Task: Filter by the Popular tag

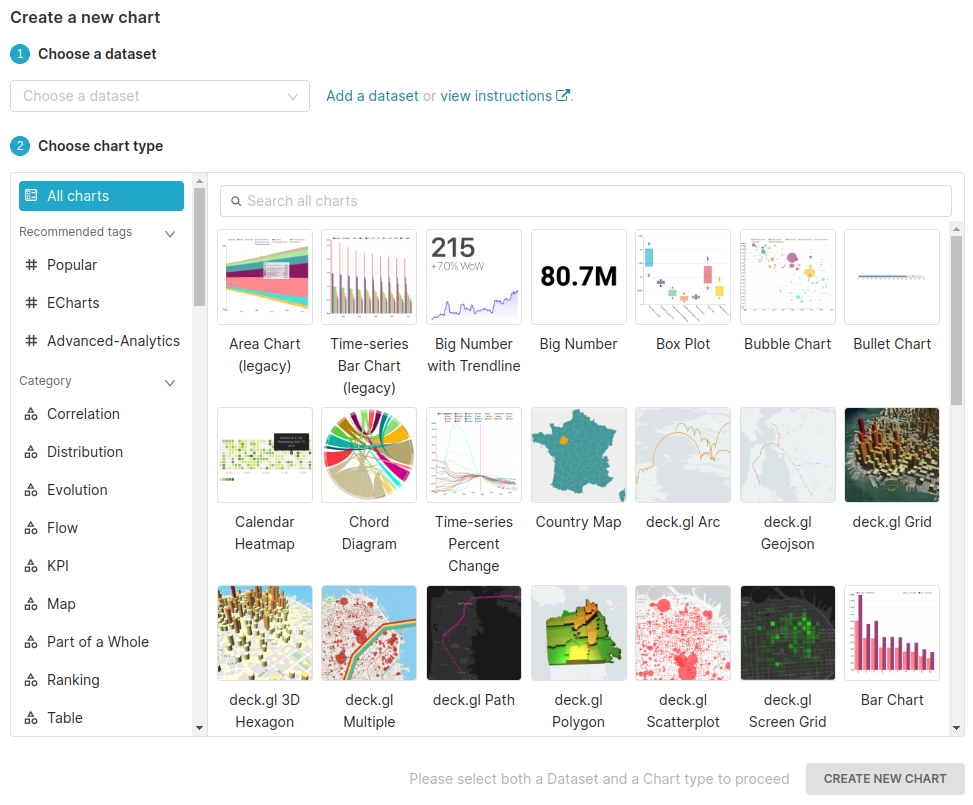Action: tap(72, 265)
